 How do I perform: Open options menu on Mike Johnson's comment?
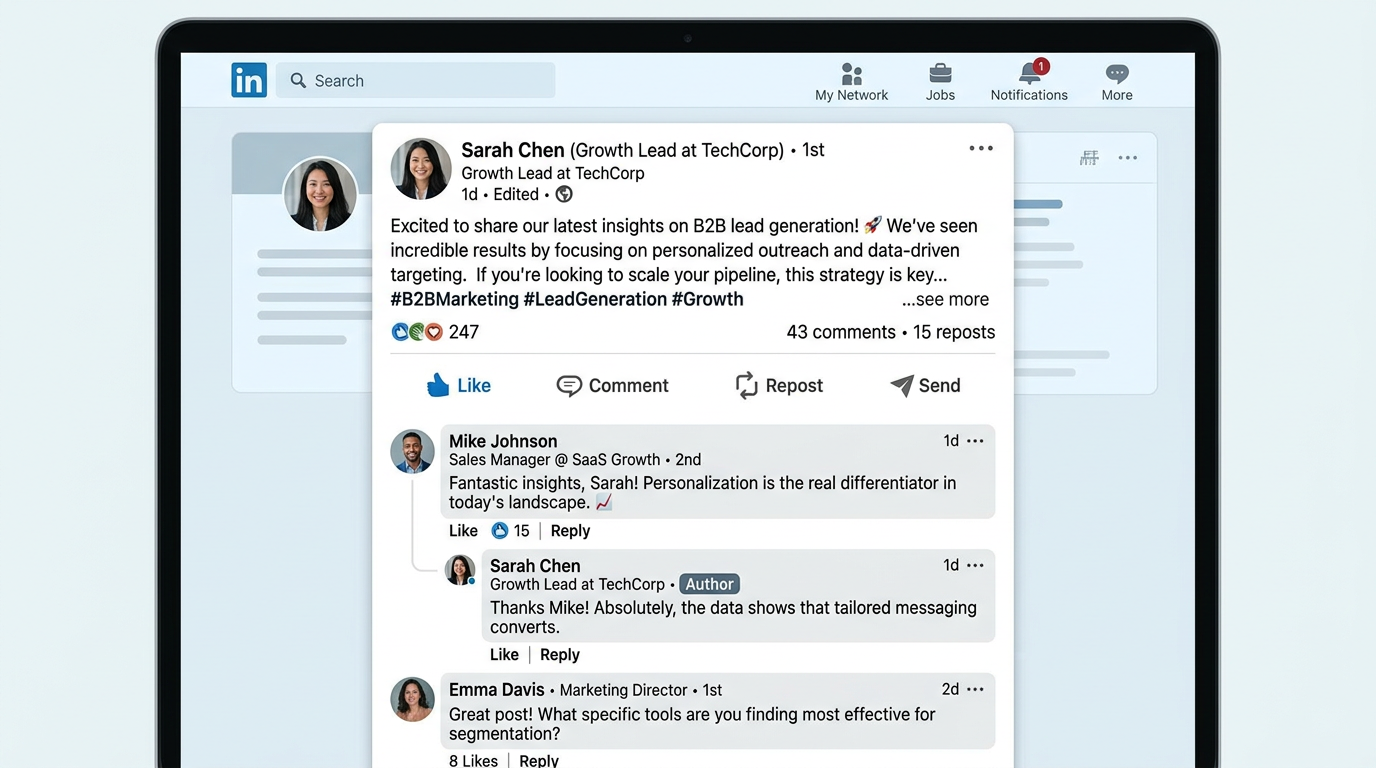[x=975, y=441]
